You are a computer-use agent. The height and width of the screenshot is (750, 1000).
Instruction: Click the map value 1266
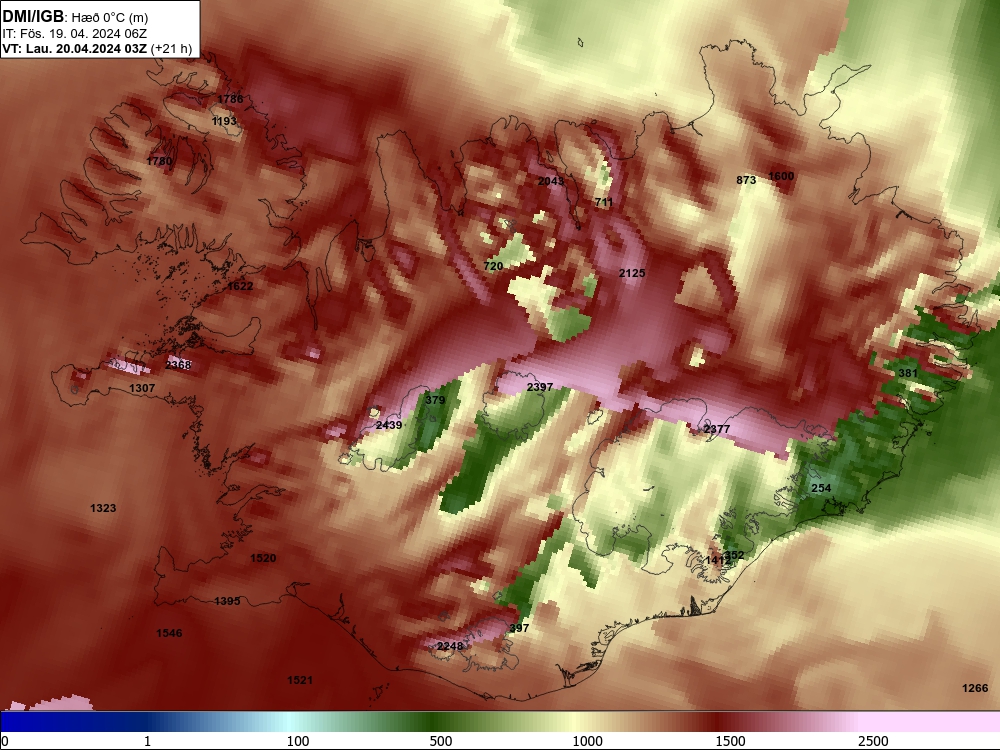[975, 689]
